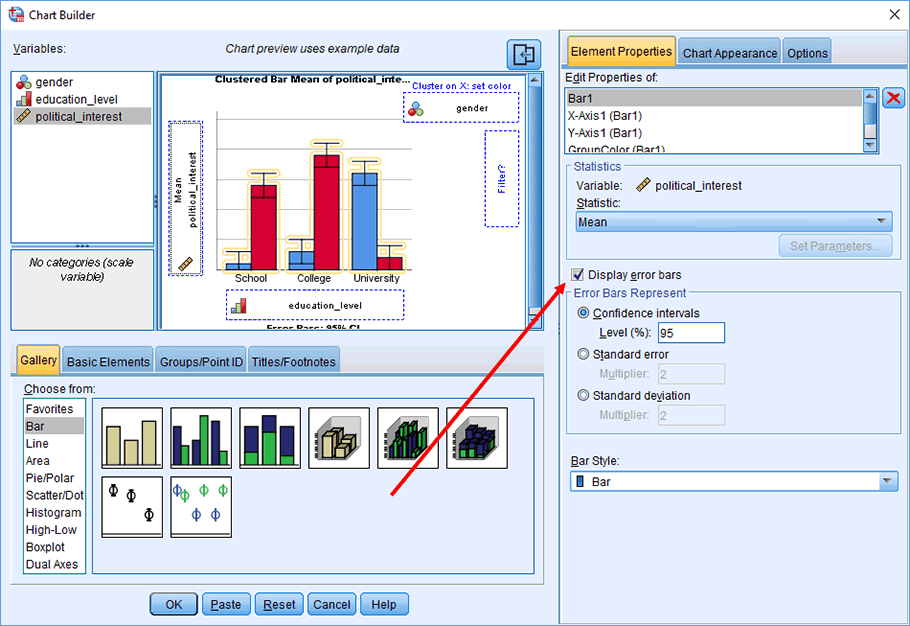The width and height of the screenshot is (910, 626).
Task: Close the Chart Builder window
Action: [894, 15]
